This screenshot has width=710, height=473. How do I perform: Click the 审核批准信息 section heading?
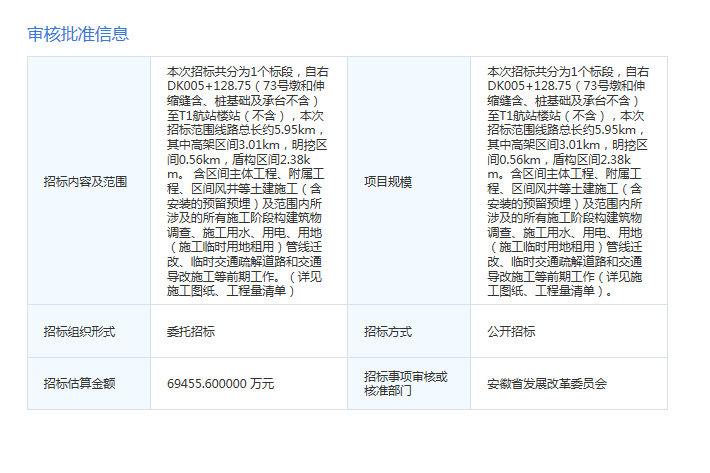78,34
